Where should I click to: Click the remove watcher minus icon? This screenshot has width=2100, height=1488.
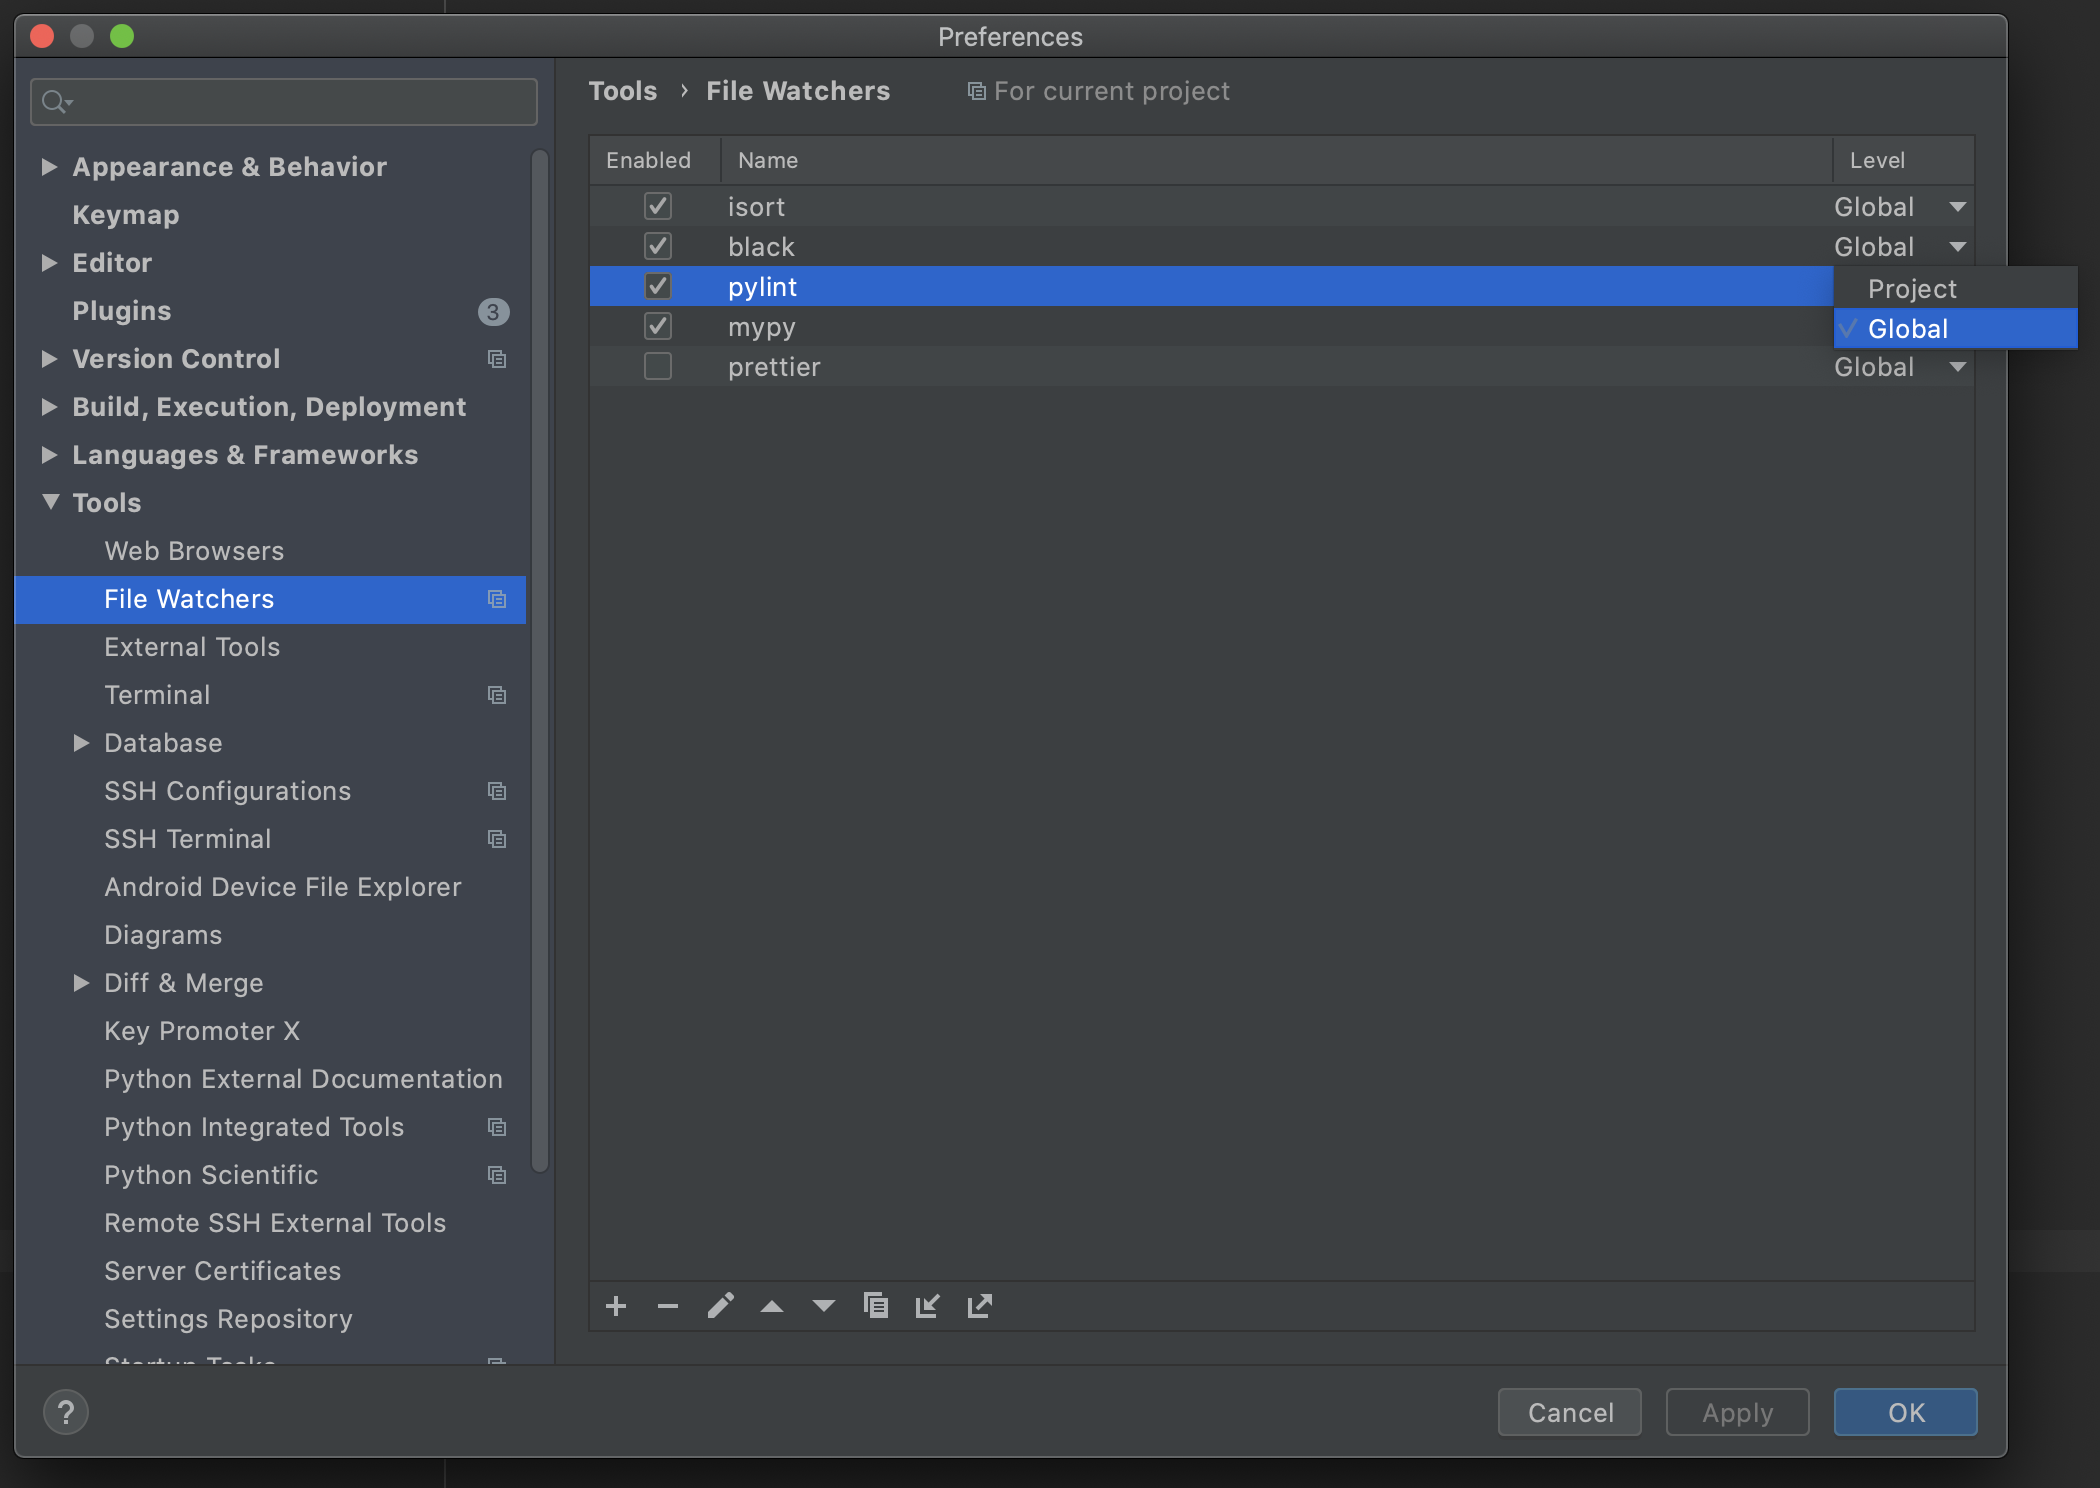[668, 1306]
